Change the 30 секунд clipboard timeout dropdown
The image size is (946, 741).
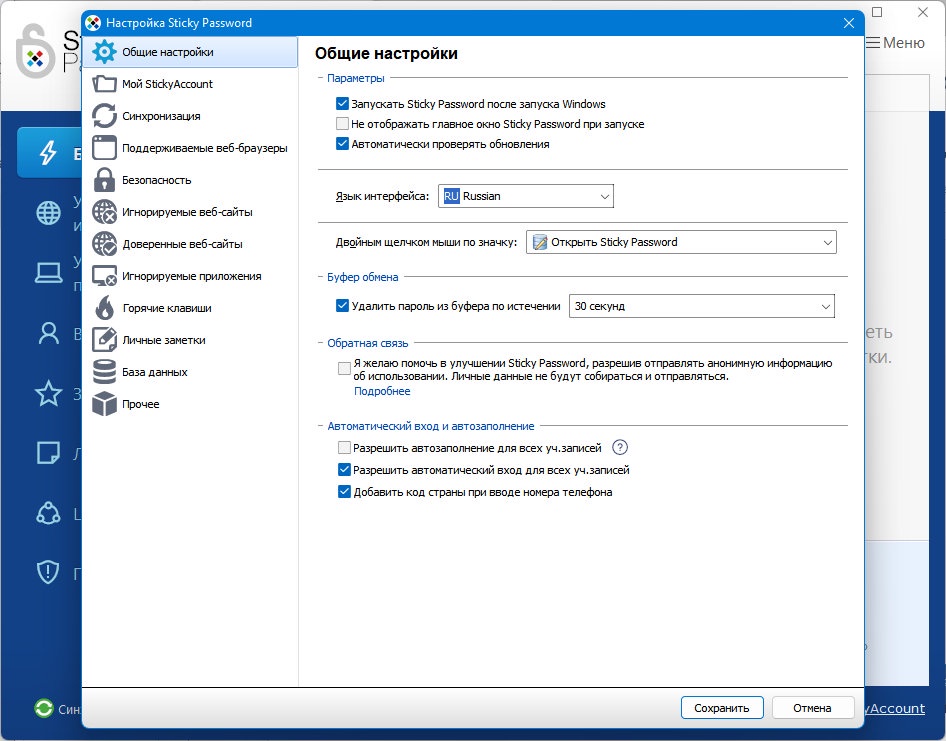[702, 305]
